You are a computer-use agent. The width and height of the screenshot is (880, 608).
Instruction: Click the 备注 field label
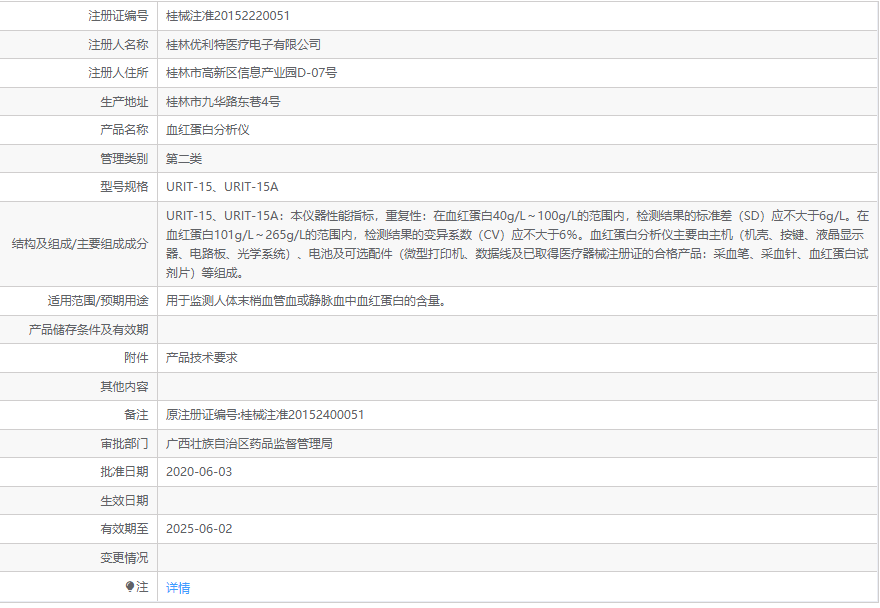136,415
